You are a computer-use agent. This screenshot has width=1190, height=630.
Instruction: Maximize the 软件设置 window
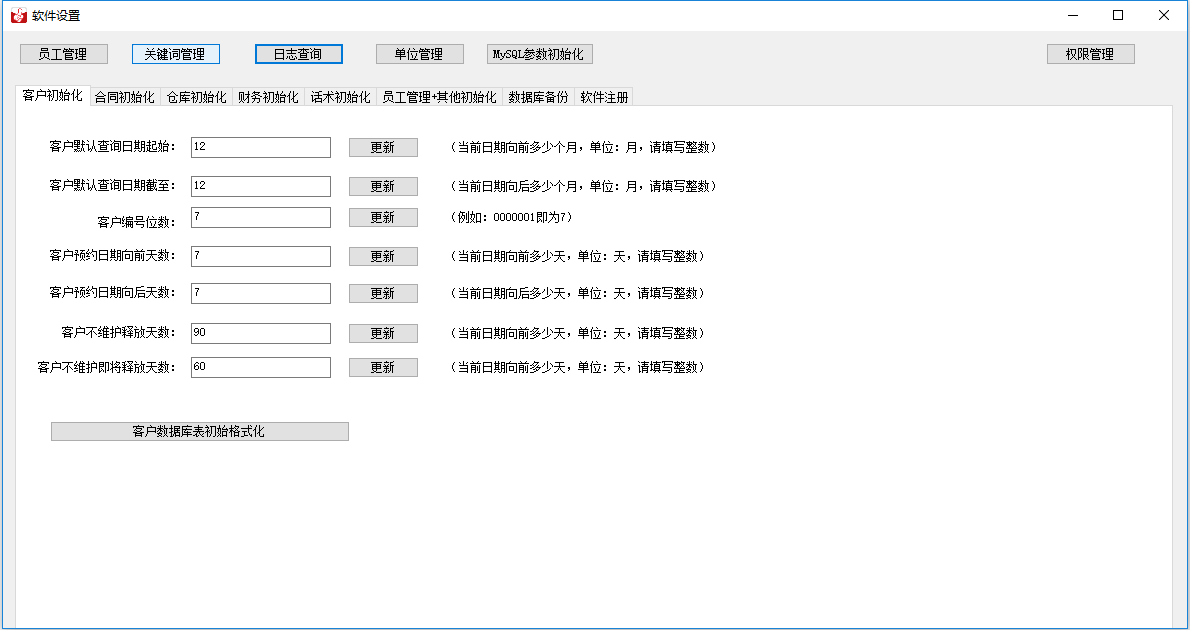tap(1118, 15)
